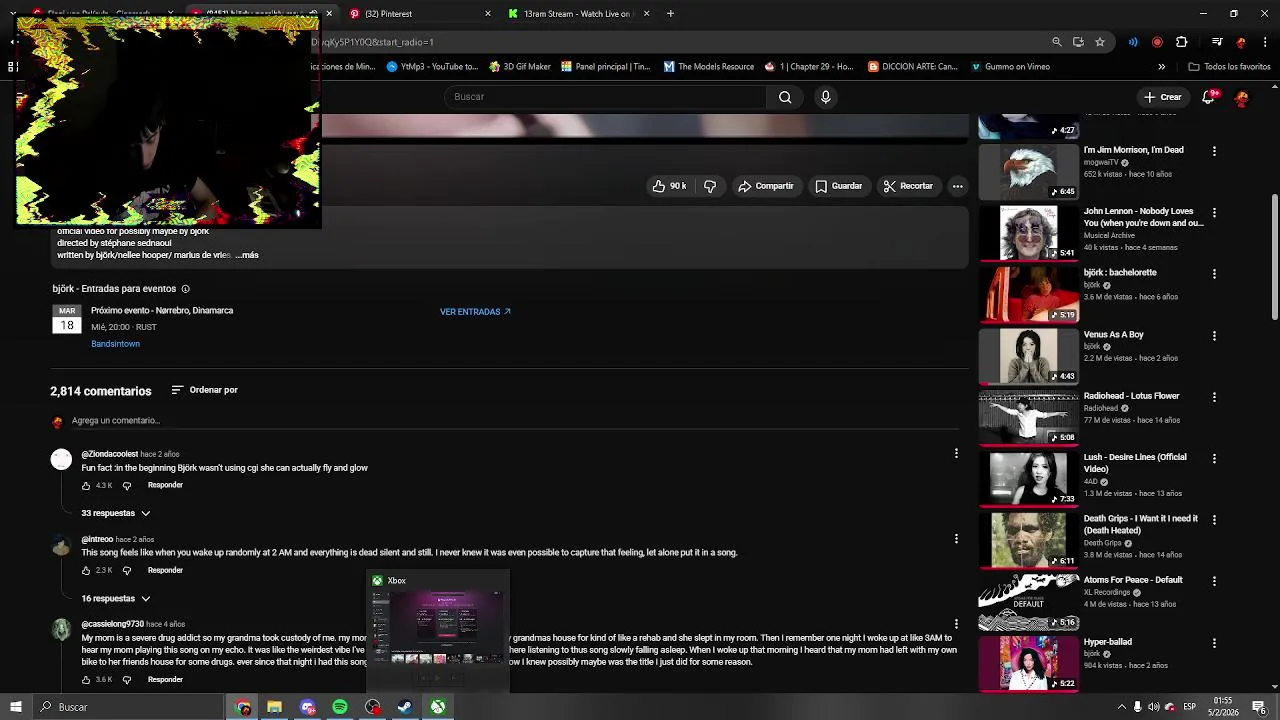Image resolution: width=1280 pixels, height=720 pixels.
Task: Open options for Hyper-ballad video
Action: coord(1214,643)
